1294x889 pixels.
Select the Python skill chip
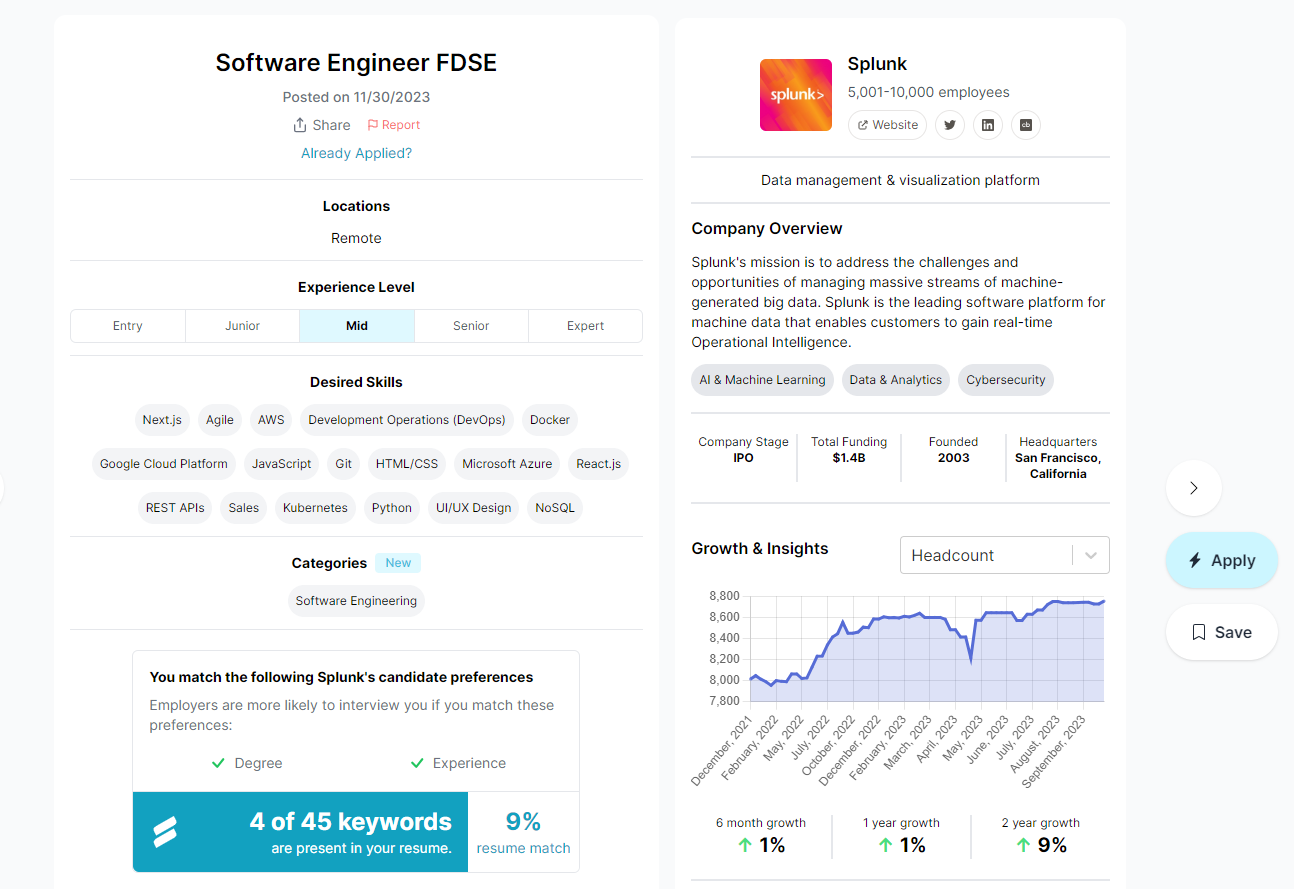pyautogui.click(x=391, y=507)
